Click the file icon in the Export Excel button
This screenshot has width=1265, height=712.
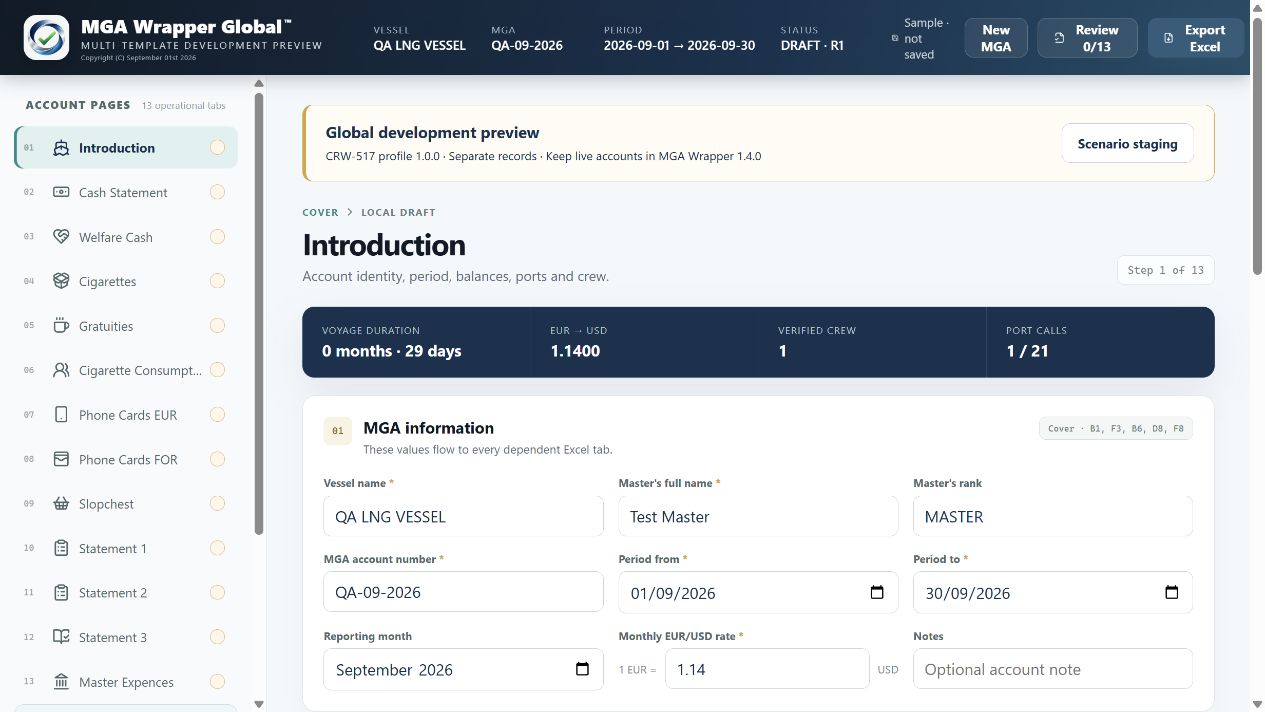1169,38
